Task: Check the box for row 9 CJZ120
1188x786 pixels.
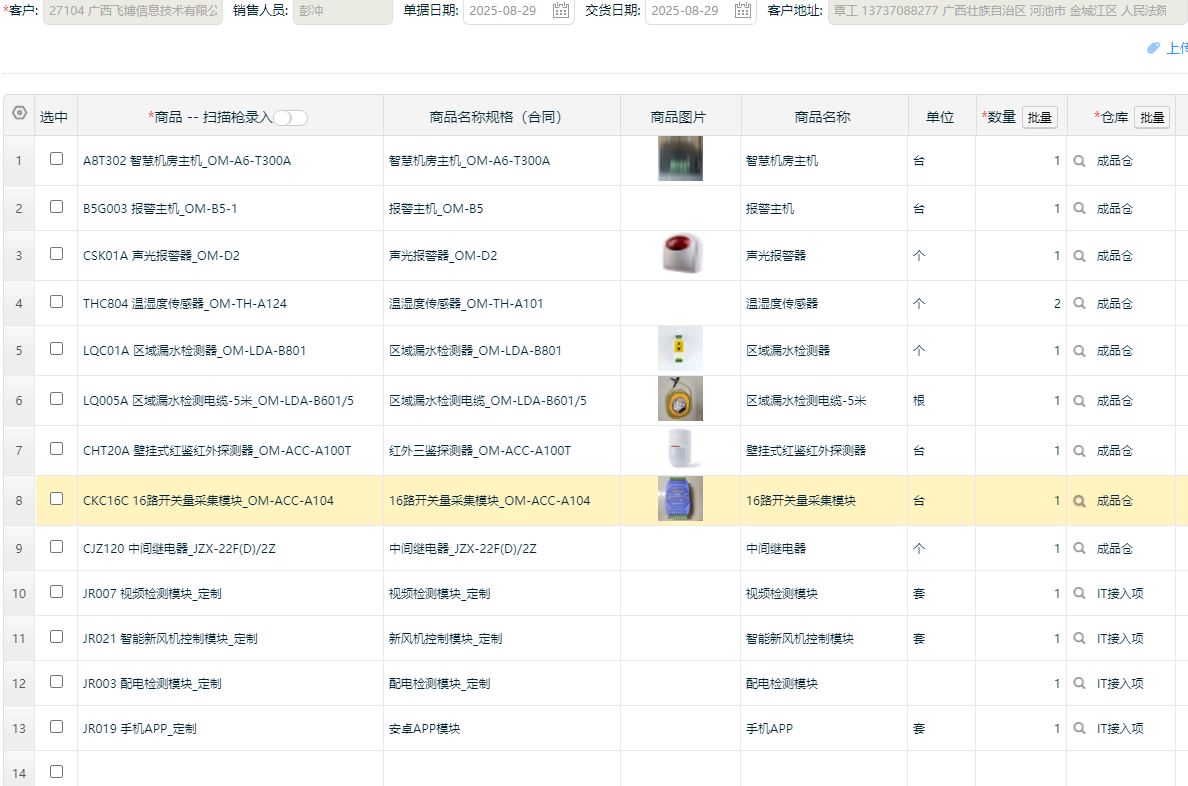Action: click(x=56, y=546)
